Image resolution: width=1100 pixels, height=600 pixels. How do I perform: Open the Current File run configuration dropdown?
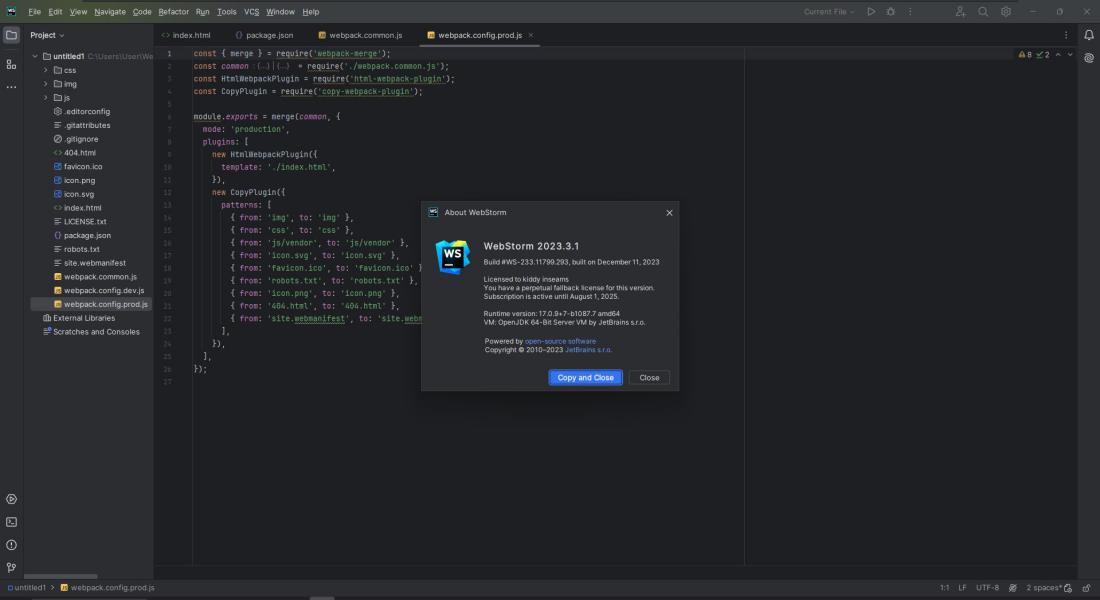point(829,12)
